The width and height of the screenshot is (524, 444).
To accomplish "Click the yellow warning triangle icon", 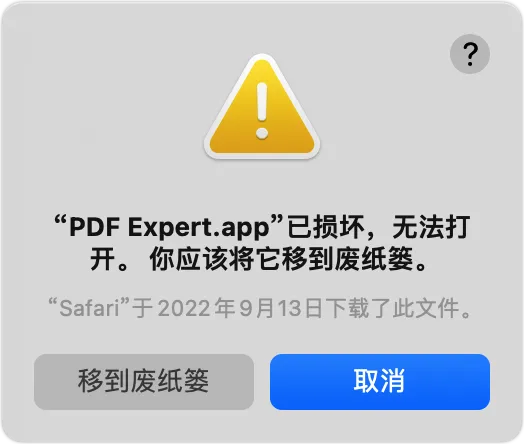I will [262, 107].
